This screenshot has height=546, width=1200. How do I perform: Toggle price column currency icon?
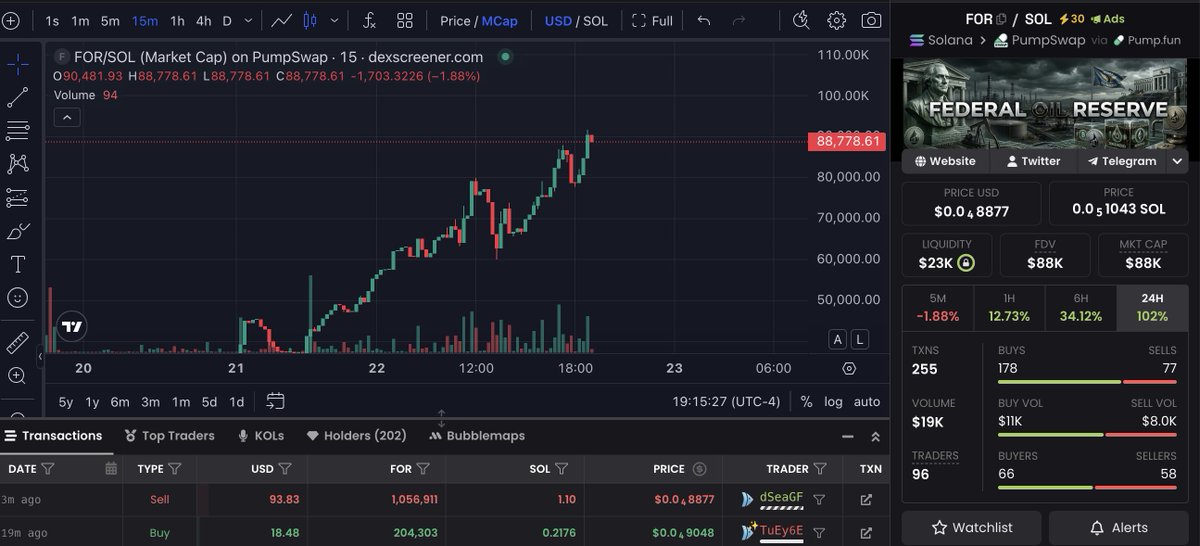click(x=699, y=468)
